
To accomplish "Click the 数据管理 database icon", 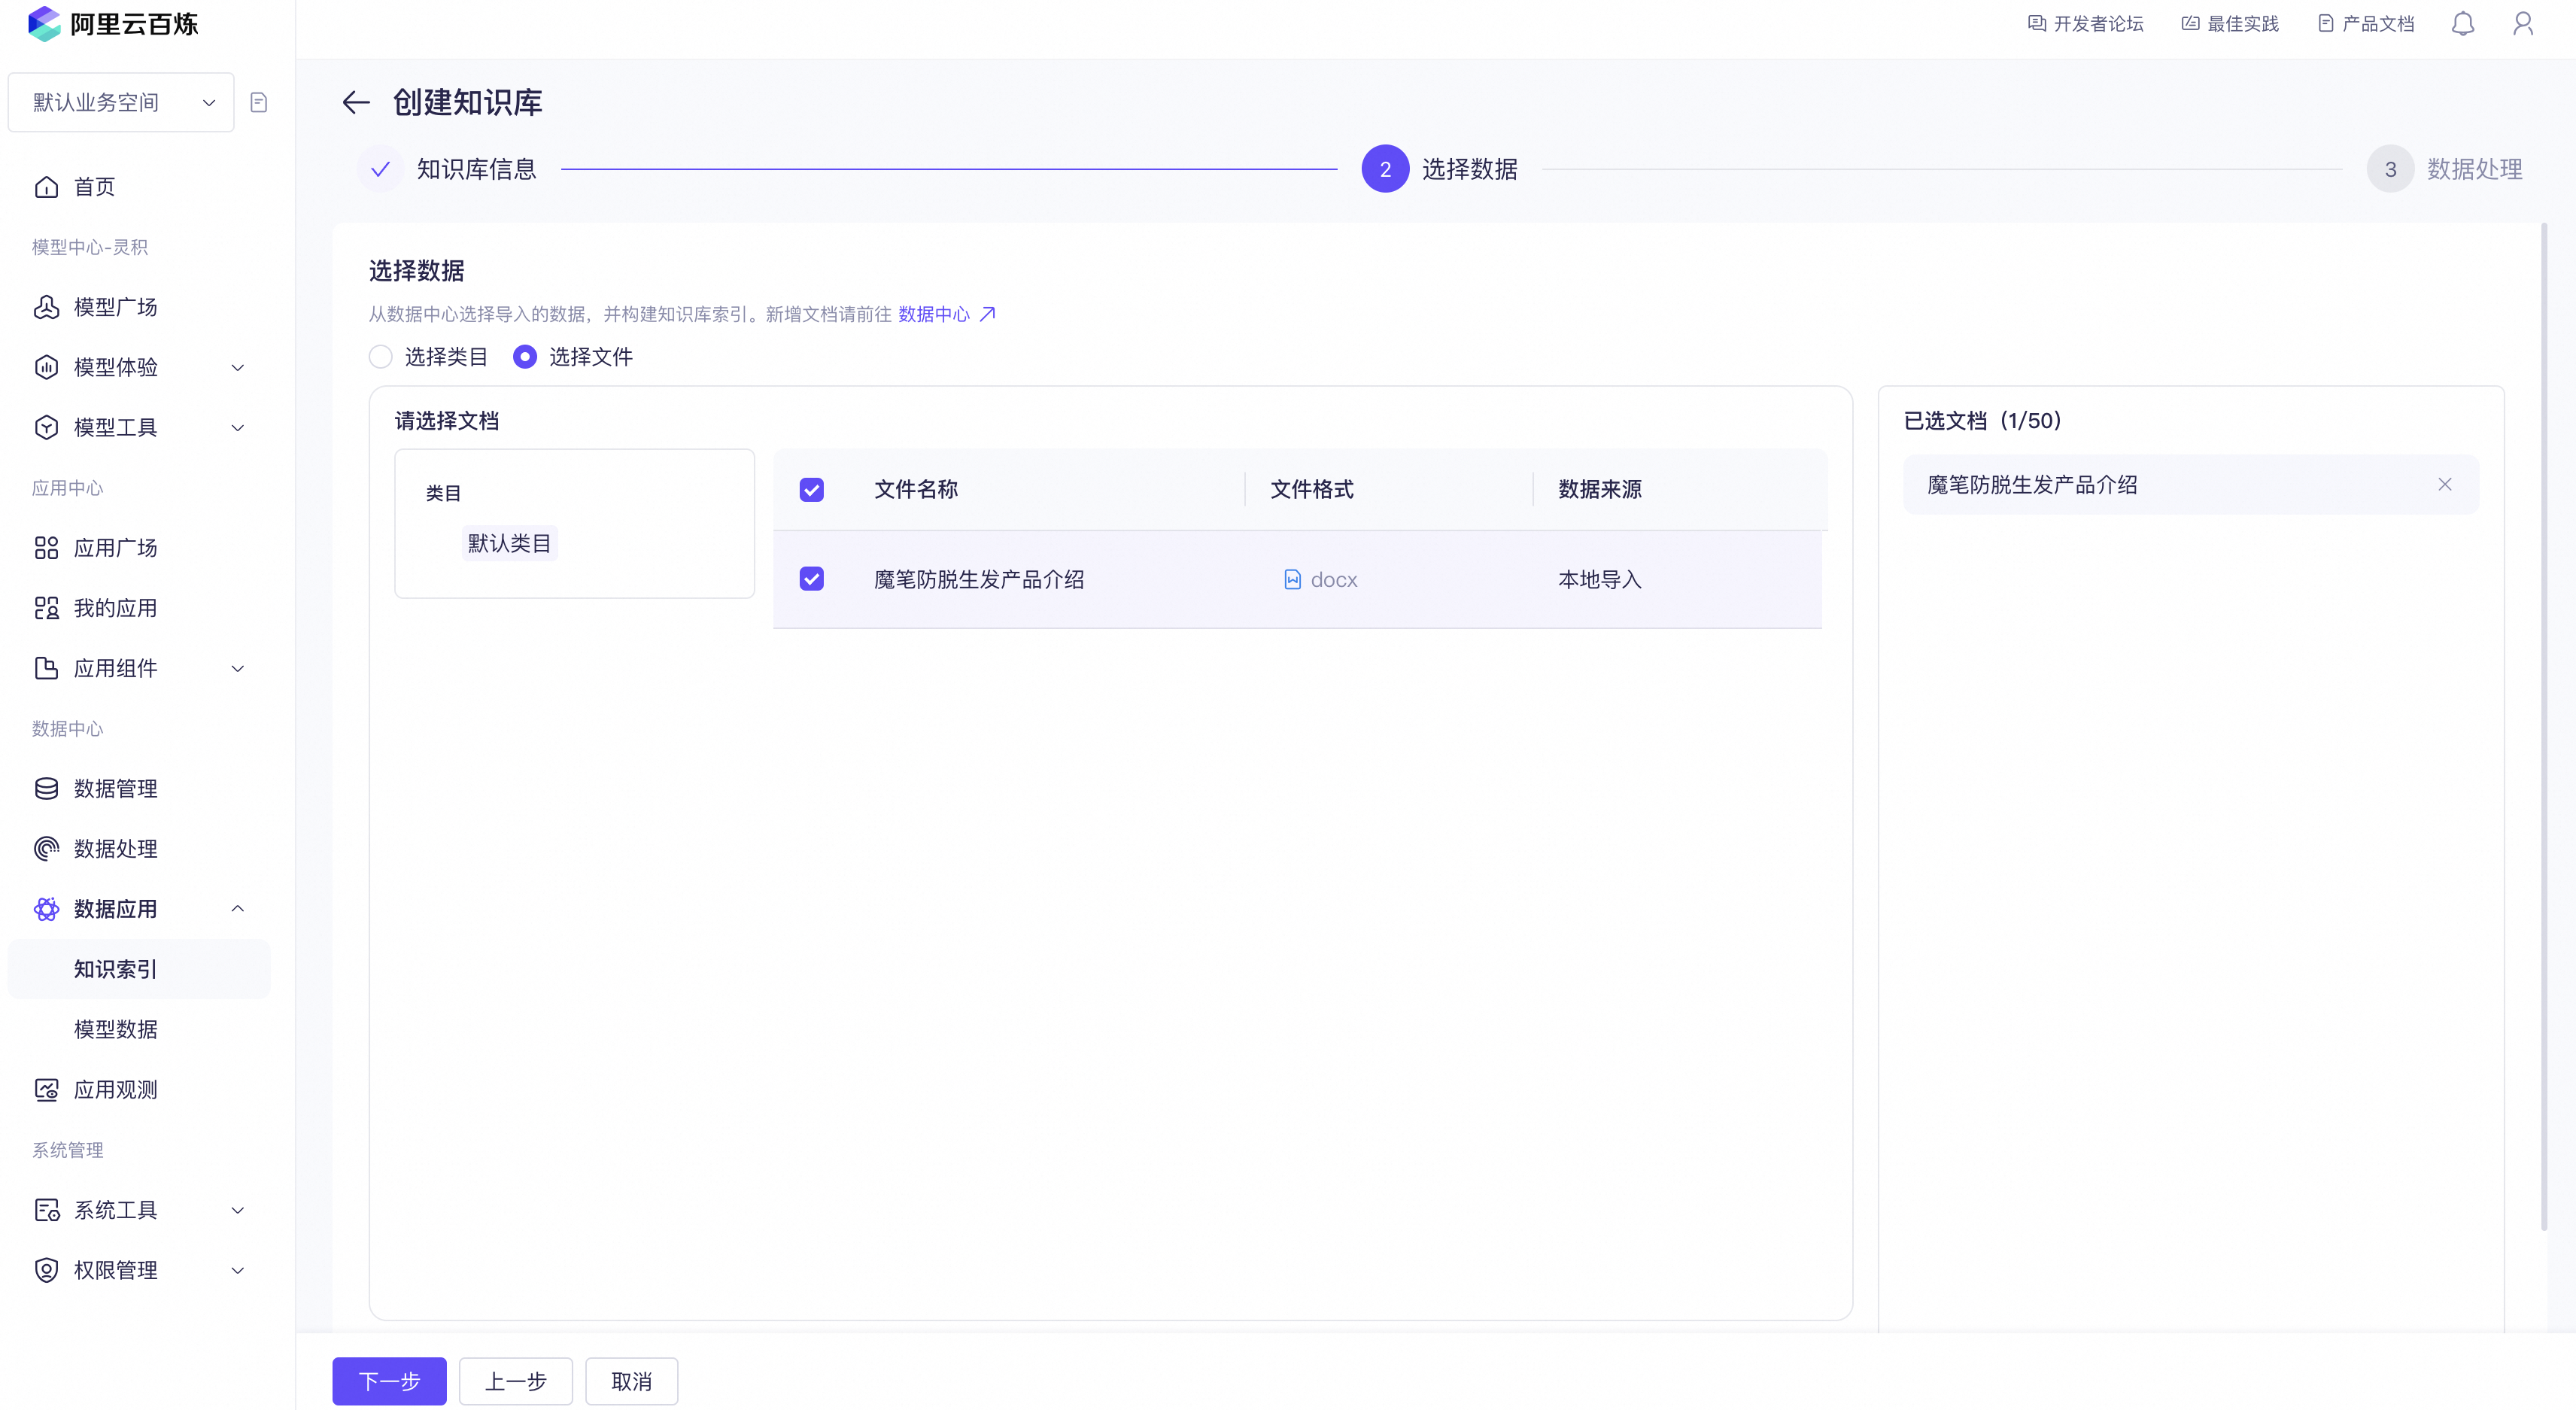I will [46, 788].
